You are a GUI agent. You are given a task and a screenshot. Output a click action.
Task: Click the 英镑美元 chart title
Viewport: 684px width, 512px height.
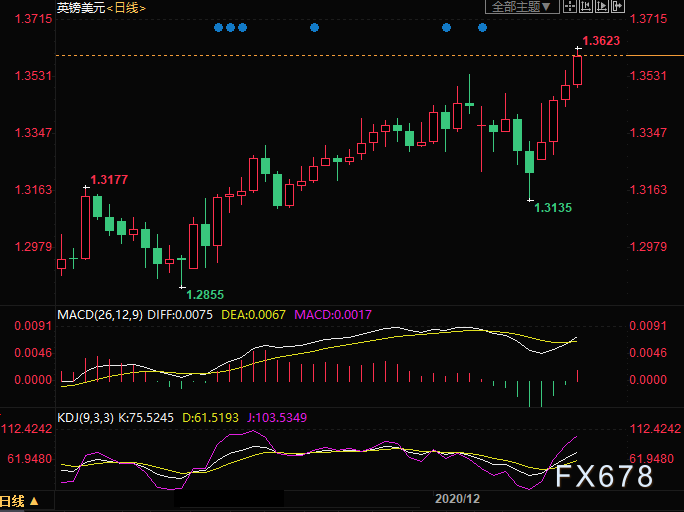(82, 7)
